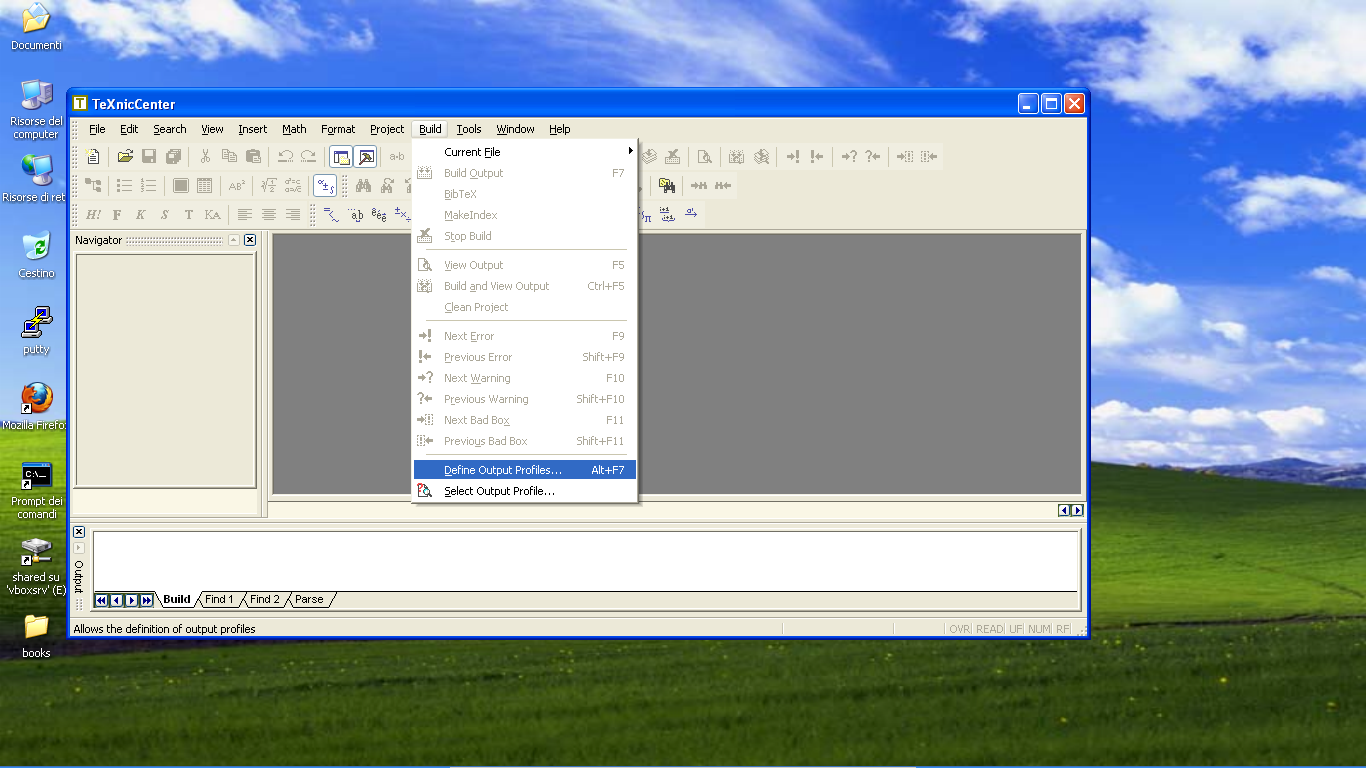Click the jump-to-first output tab arrow
The height and width of the screenshot is (768, 1366).
tap(101, 600)
